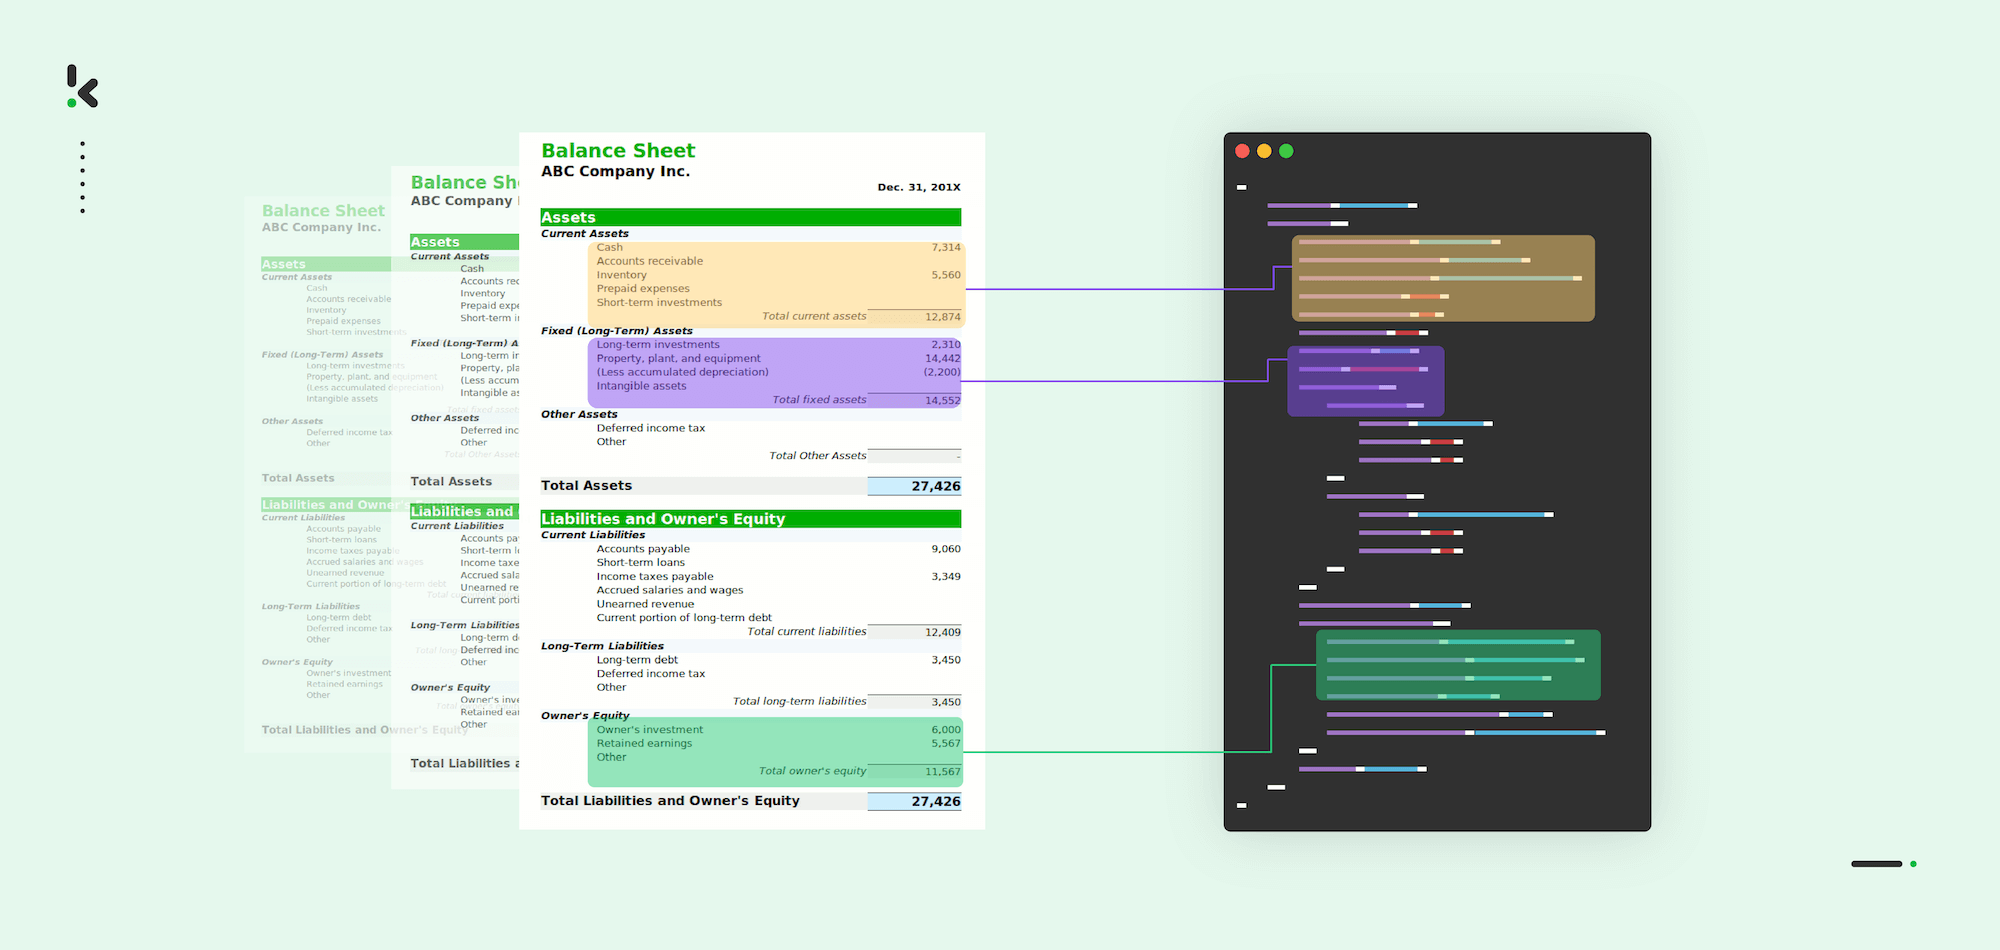Click the red close dot on the code window
Viewport: 2000px width, 950px height.
(1242, 151)
